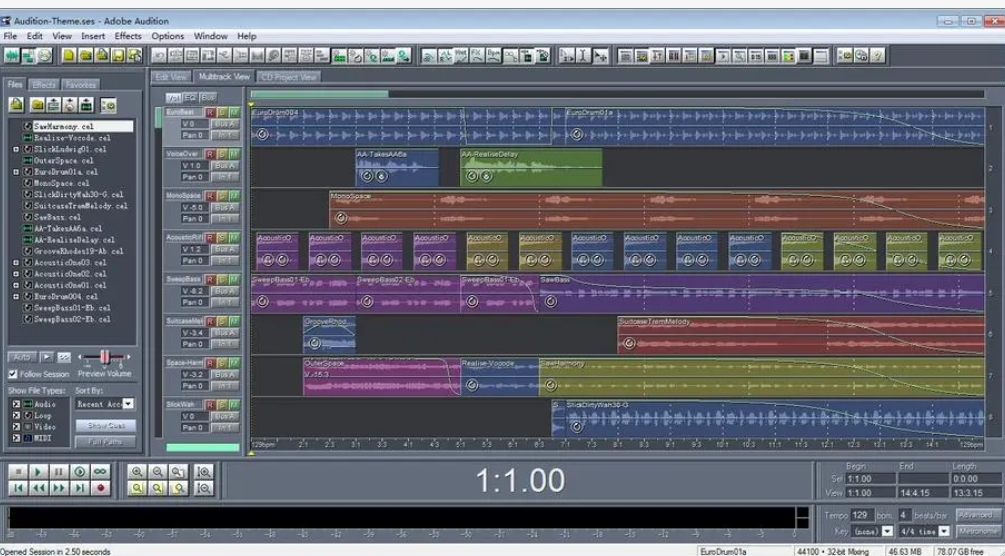Expand EuroDrum01a.cel in file list
Screen dimensions: 1005x556
click(x=16, y=172)
